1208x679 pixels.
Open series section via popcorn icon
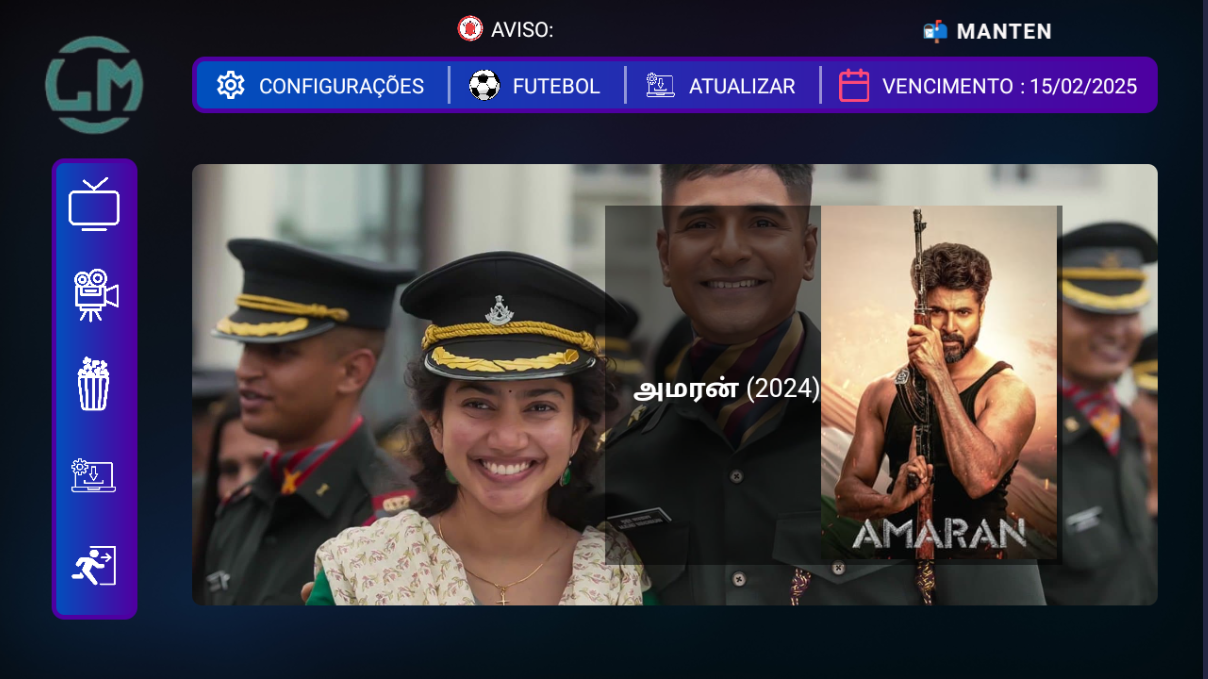click(94, 384)
